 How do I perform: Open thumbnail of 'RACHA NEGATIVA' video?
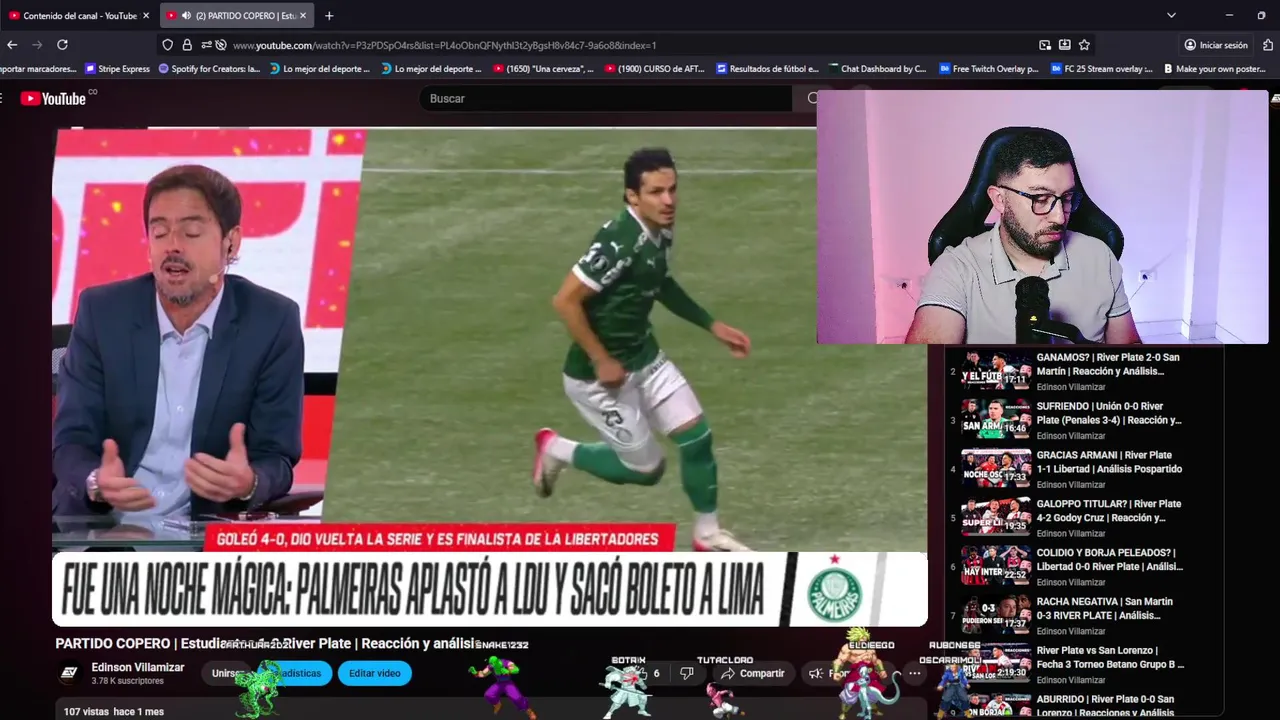[x=996, y=615]
